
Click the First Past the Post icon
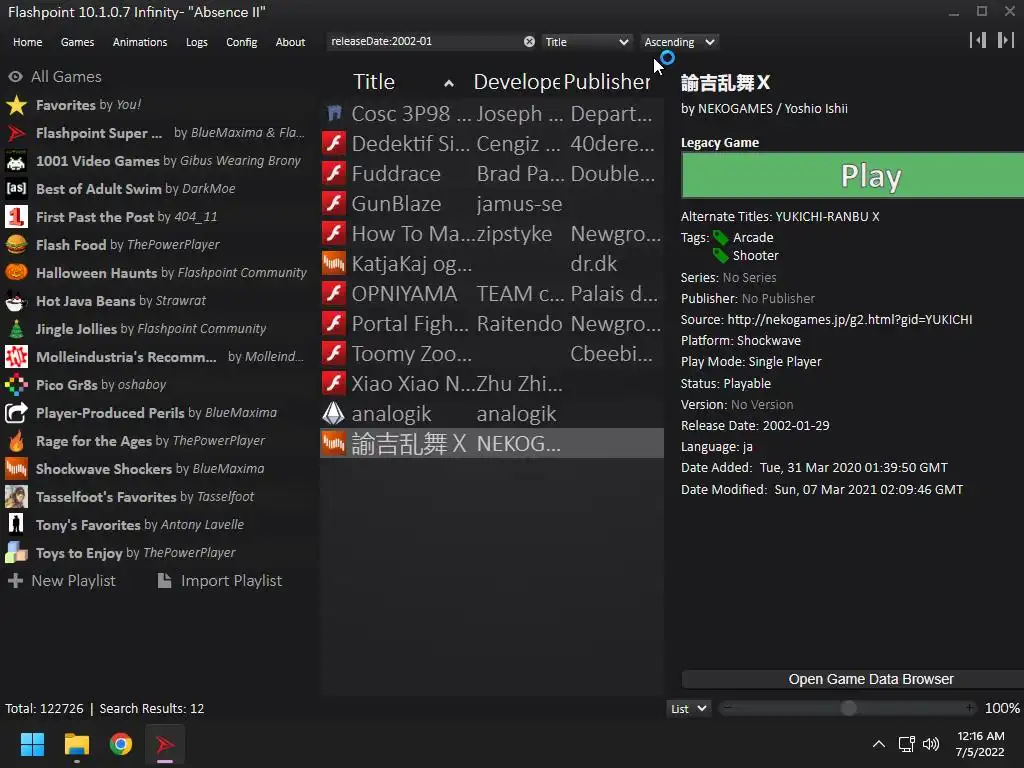[x=16, y=217]
